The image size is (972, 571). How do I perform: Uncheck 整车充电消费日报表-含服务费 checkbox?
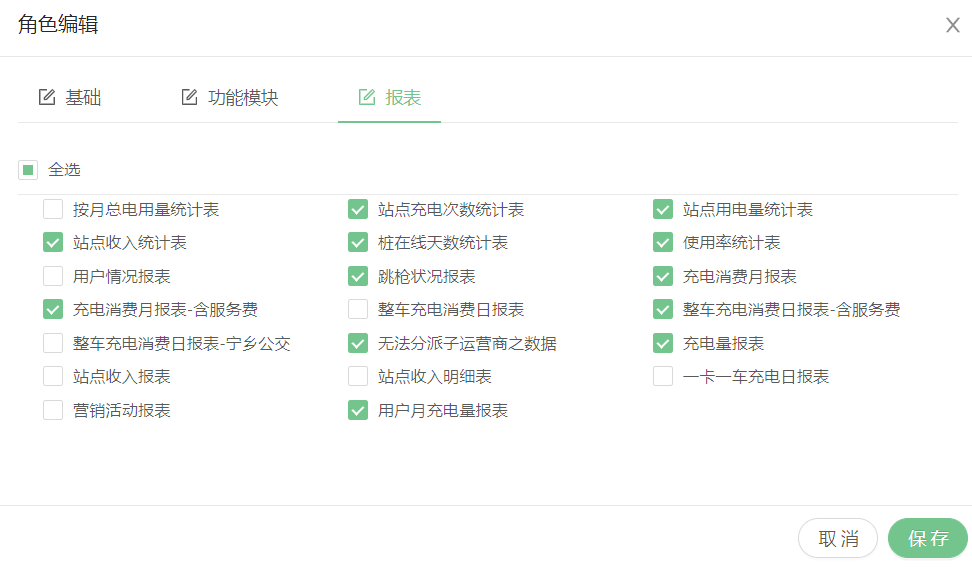point(663,309)
